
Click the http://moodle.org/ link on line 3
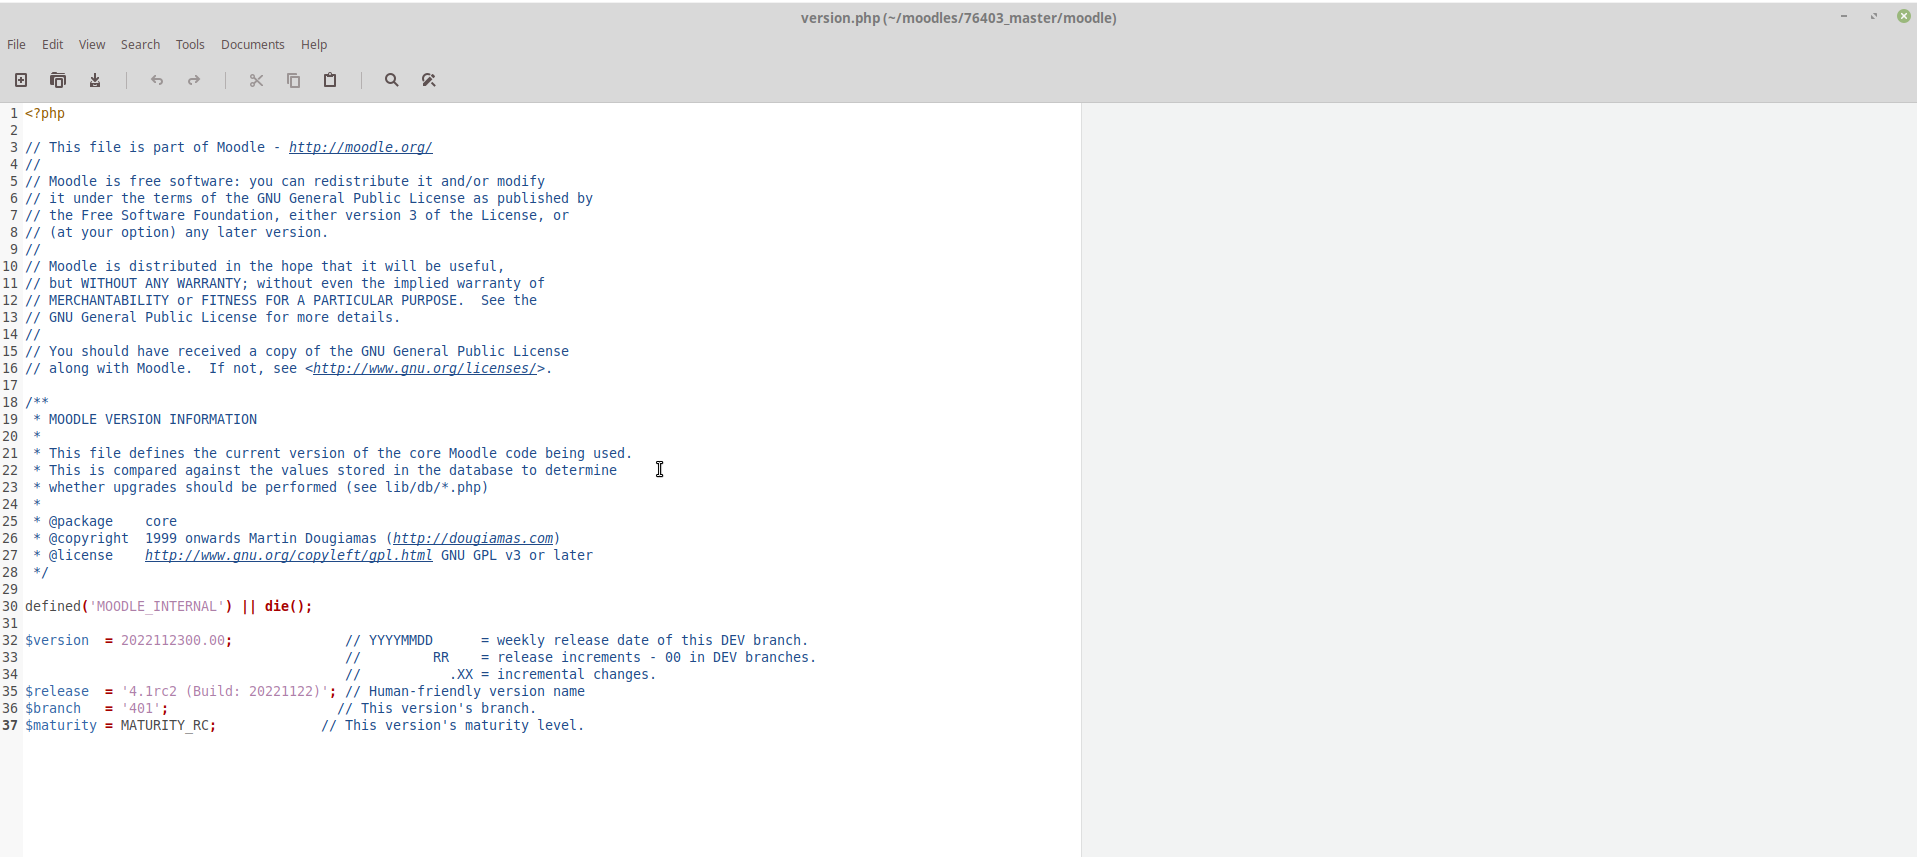tap(361, 147)
